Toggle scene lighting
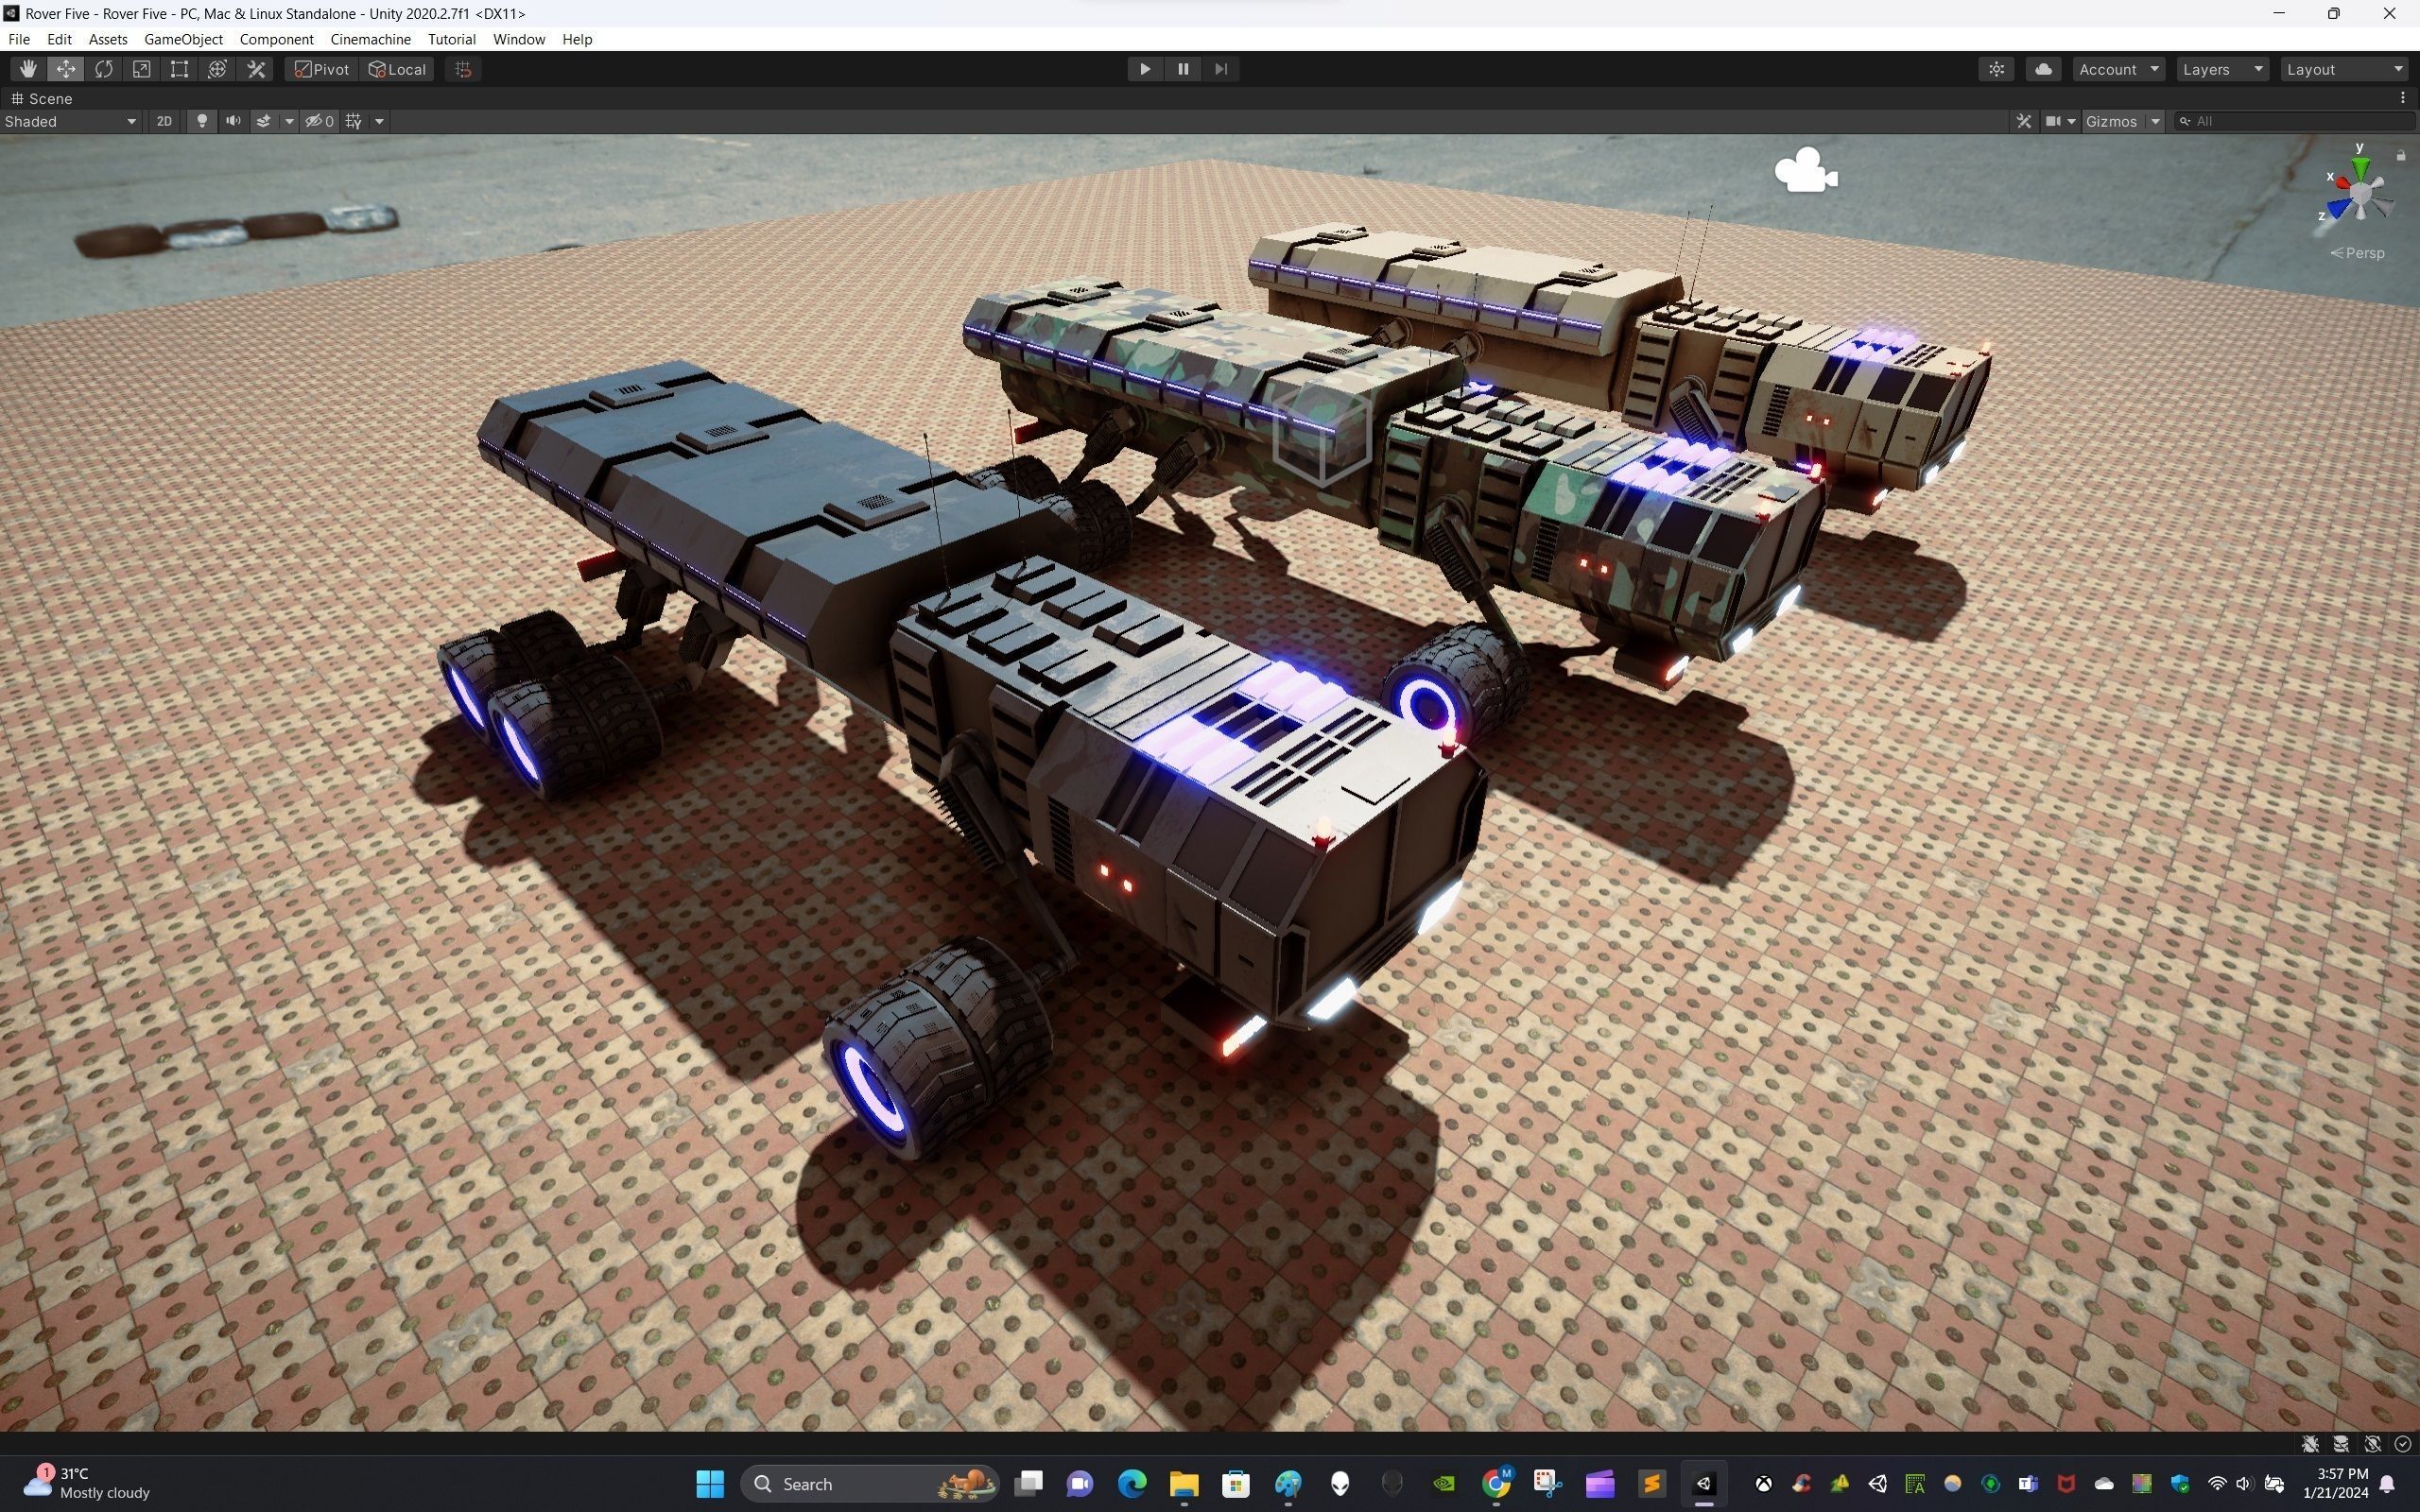The width and height of the screenshot is (2420, 1512). 202,121
